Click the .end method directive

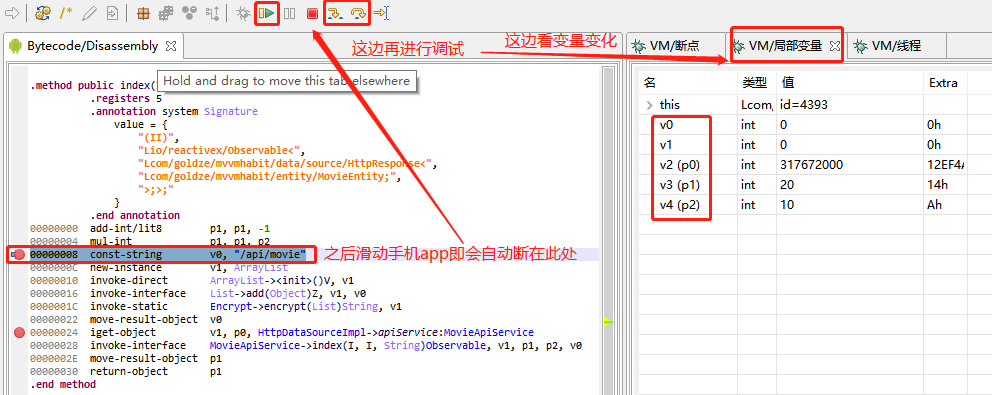coord(63,384)
